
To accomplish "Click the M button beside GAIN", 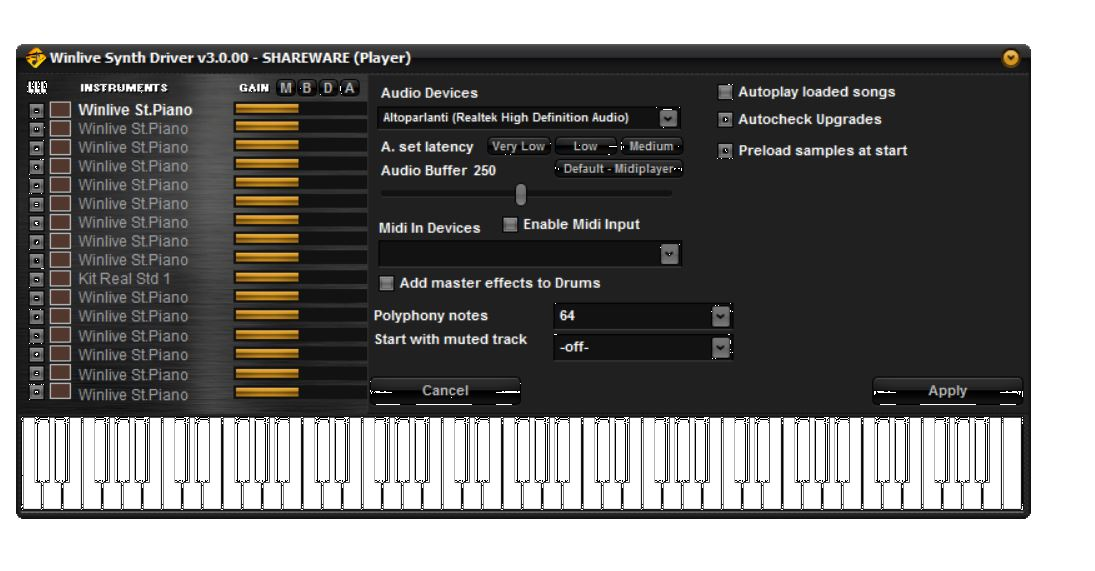I will pos(286,88).
